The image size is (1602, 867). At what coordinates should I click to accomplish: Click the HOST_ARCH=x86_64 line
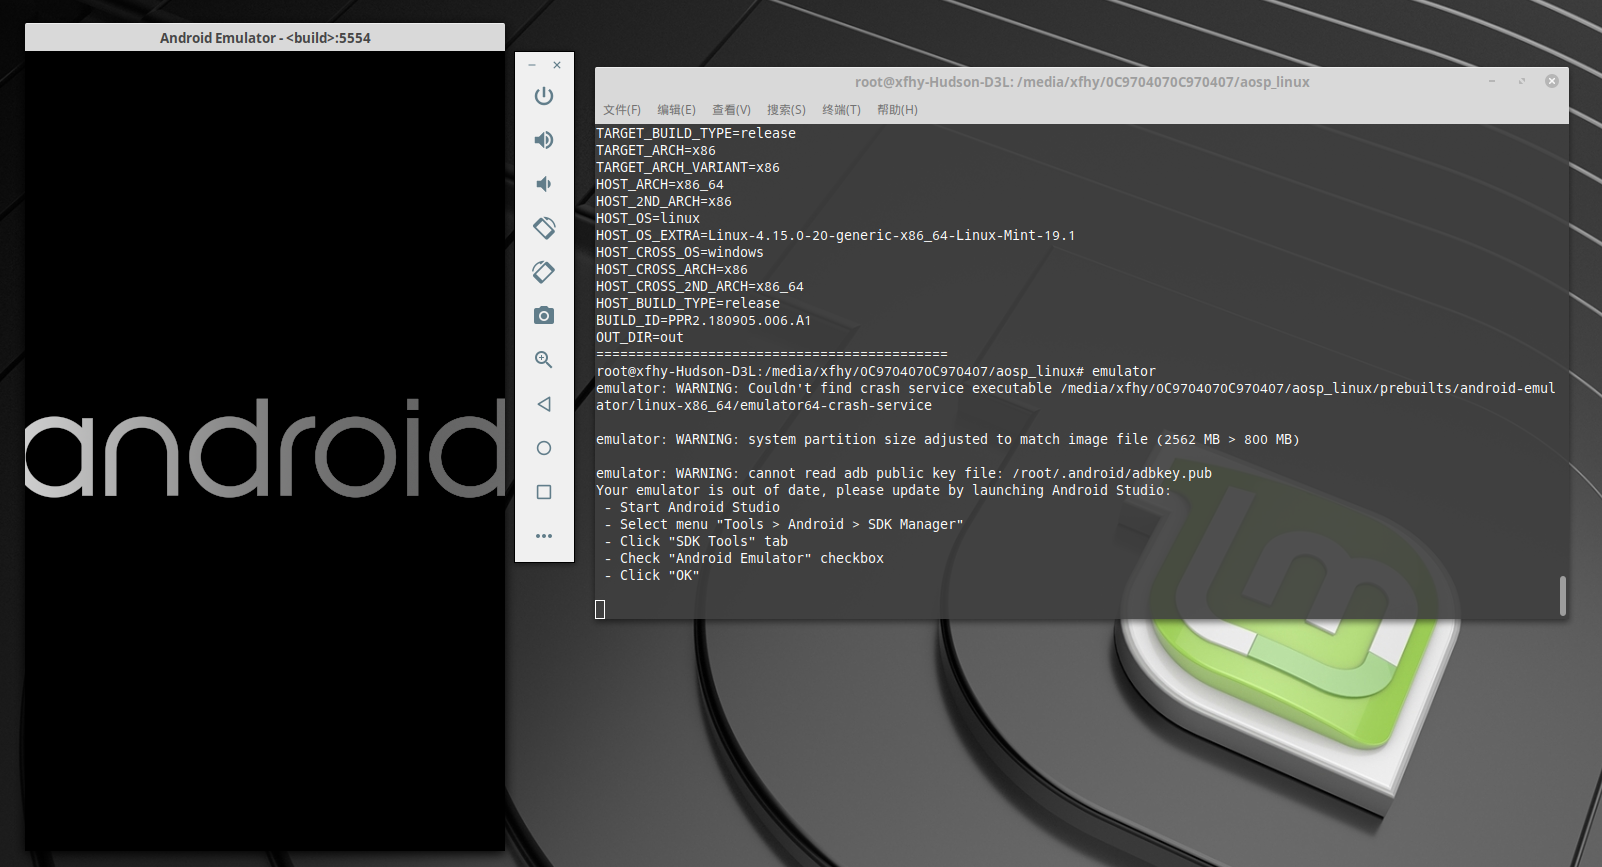tap(660, 184)
